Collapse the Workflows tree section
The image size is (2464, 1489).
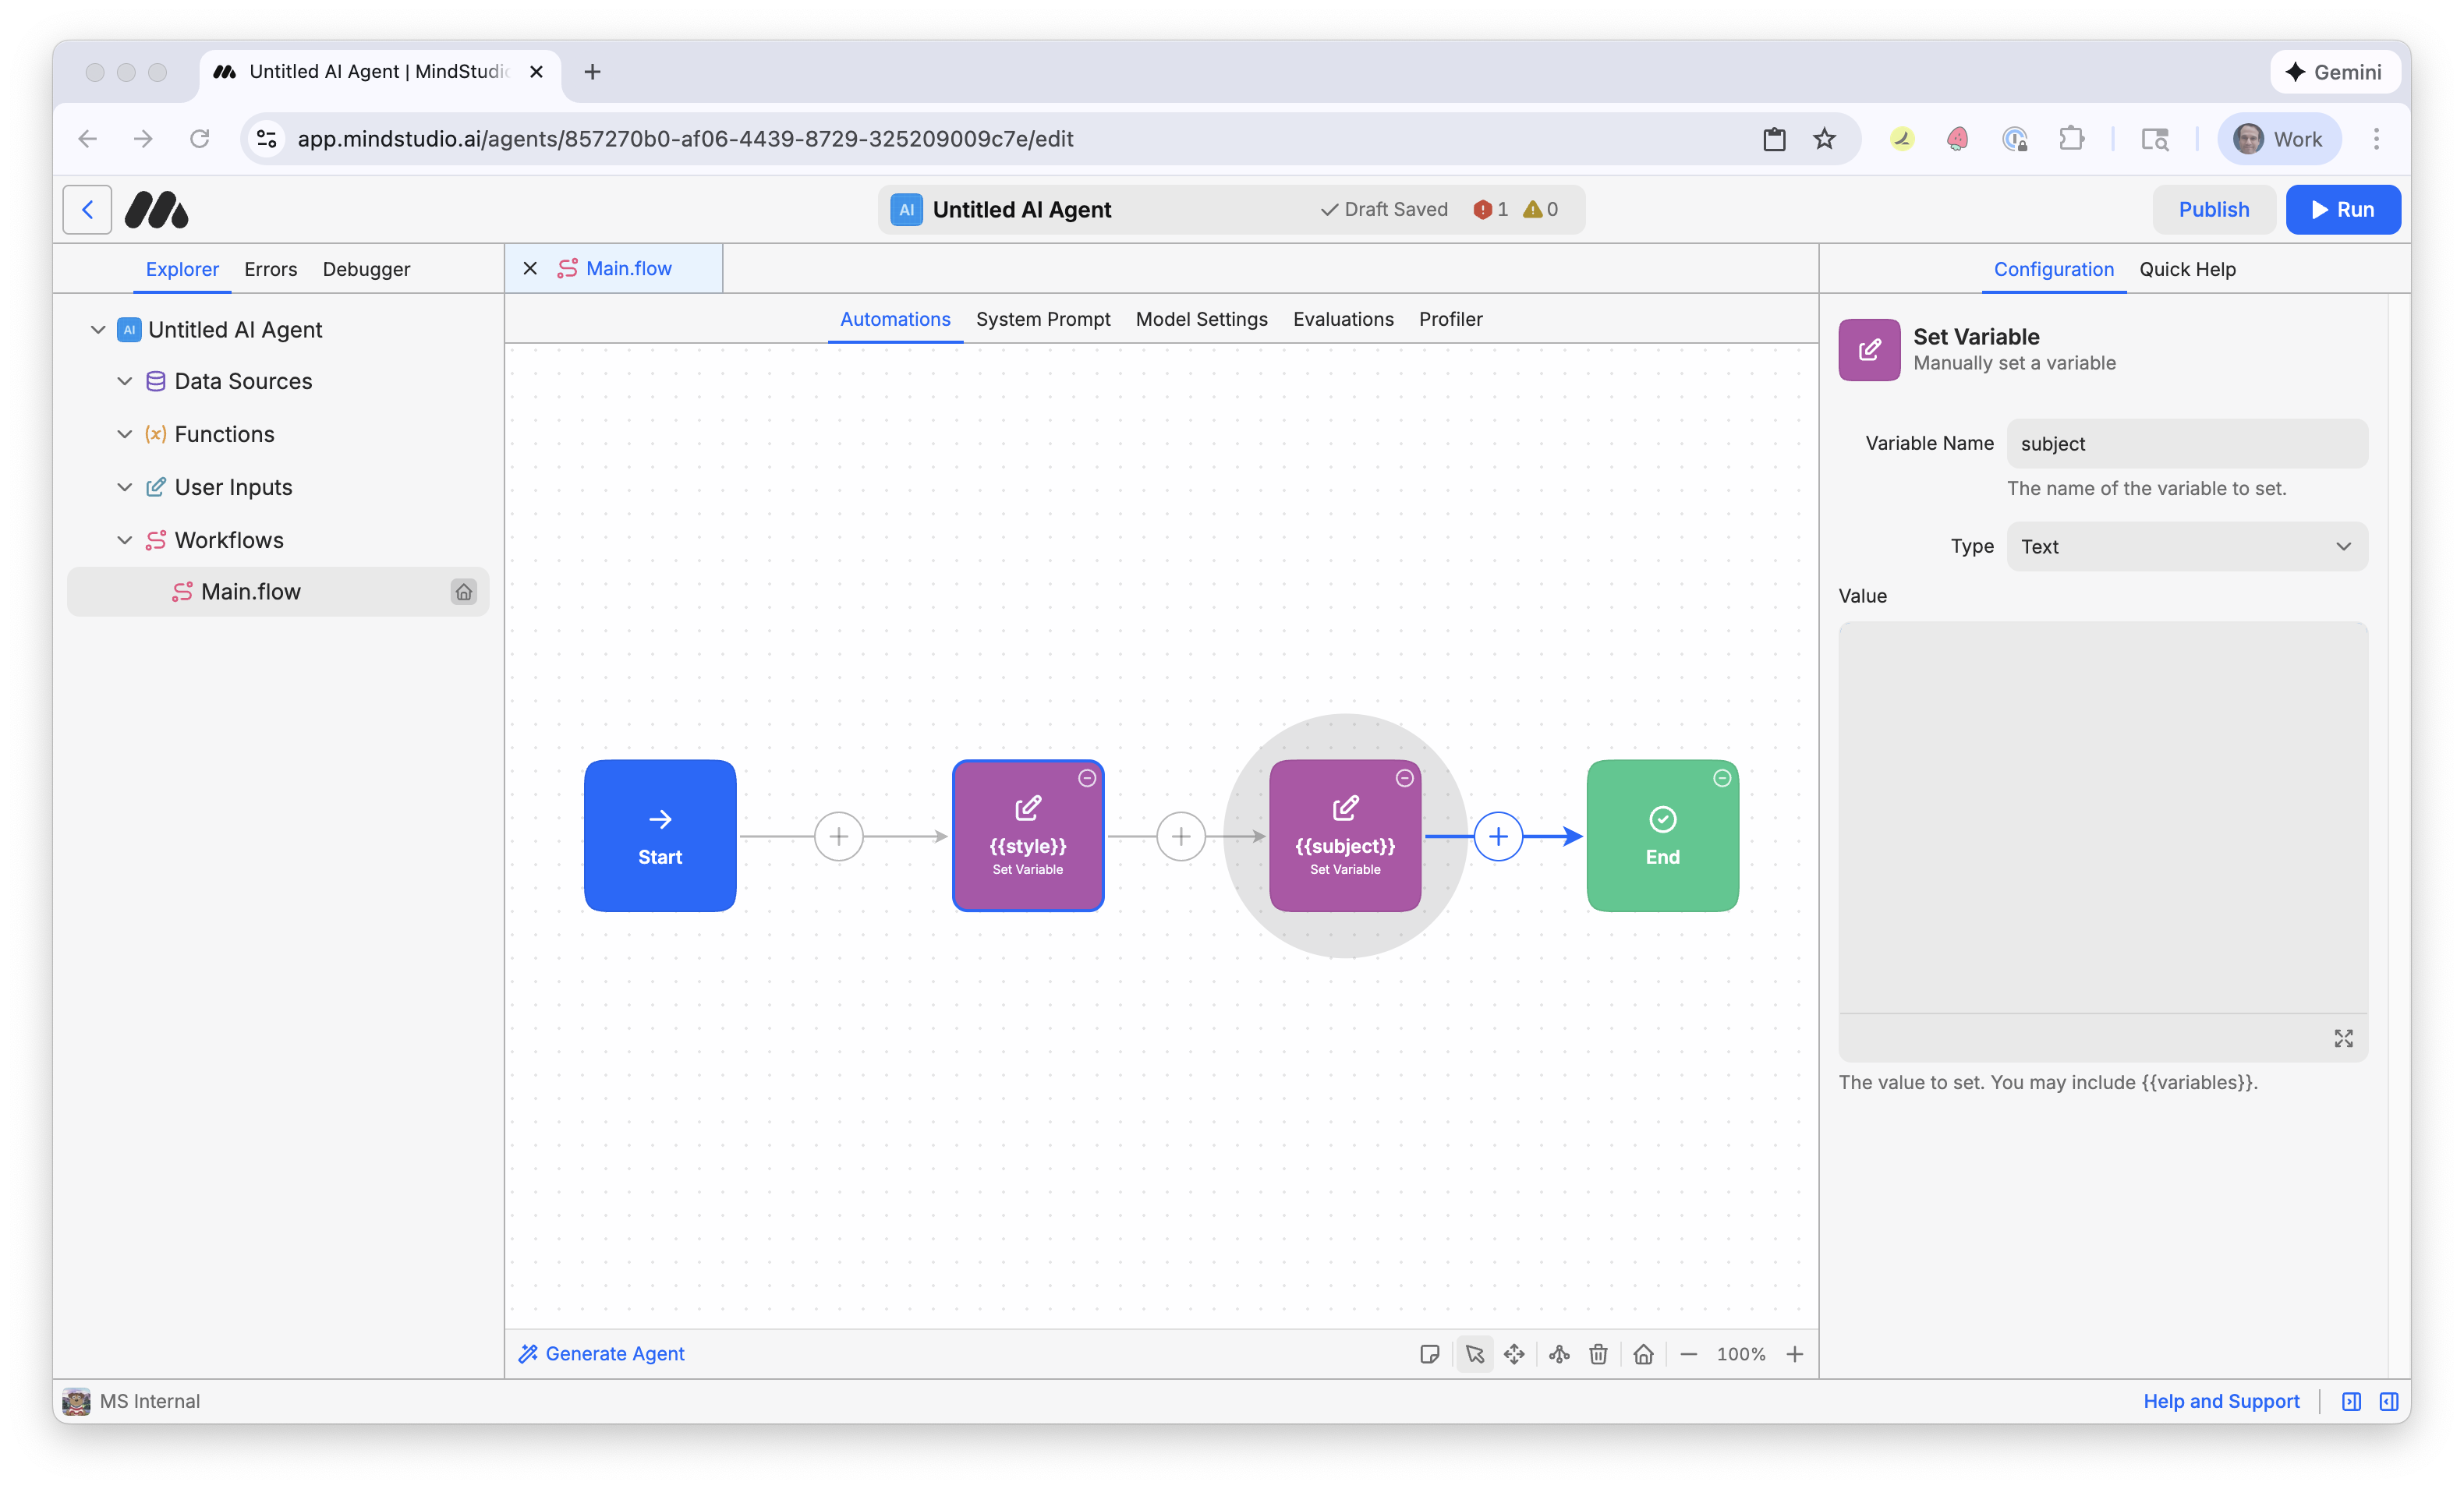pos(124,539)
